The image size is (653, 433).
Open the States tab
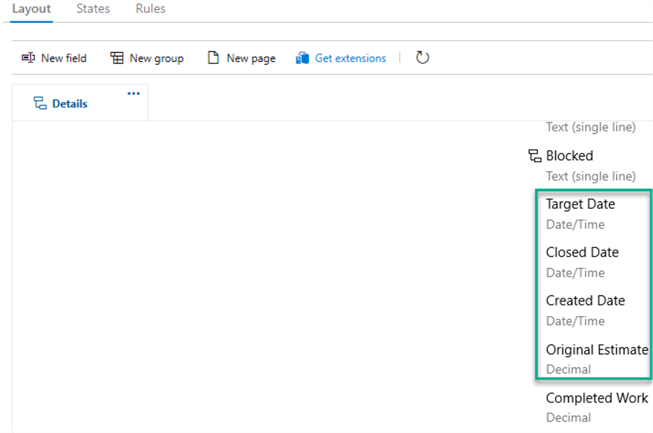[x=93, y=9]
